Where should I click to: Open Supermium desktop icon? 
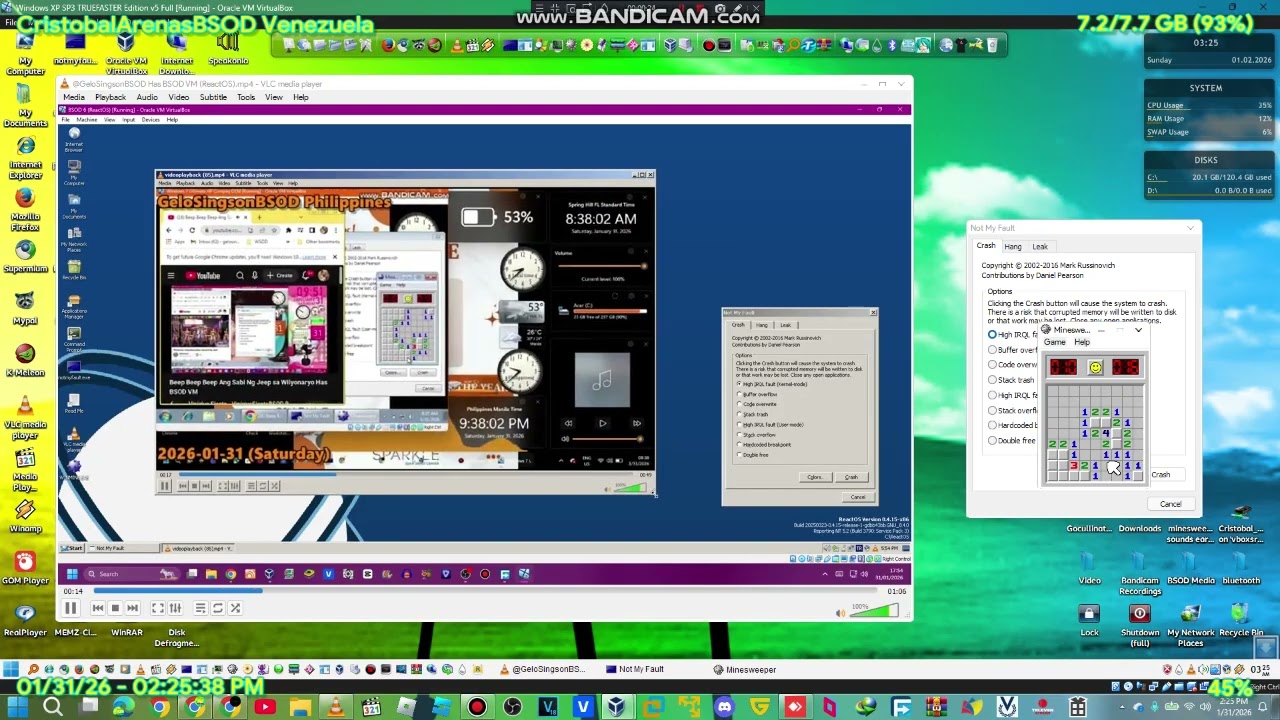click(x=25, y=257)
